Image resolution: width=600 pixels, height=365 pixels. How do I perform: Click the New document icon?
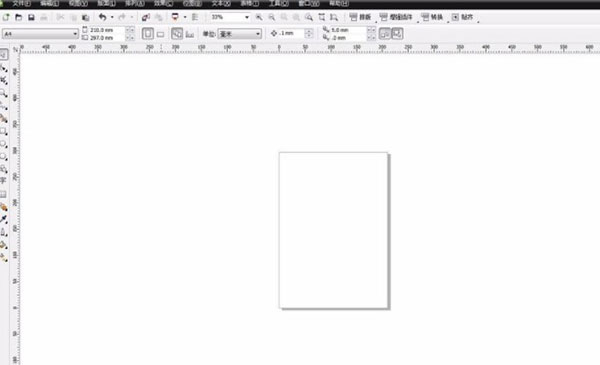(x=6, y=17)
